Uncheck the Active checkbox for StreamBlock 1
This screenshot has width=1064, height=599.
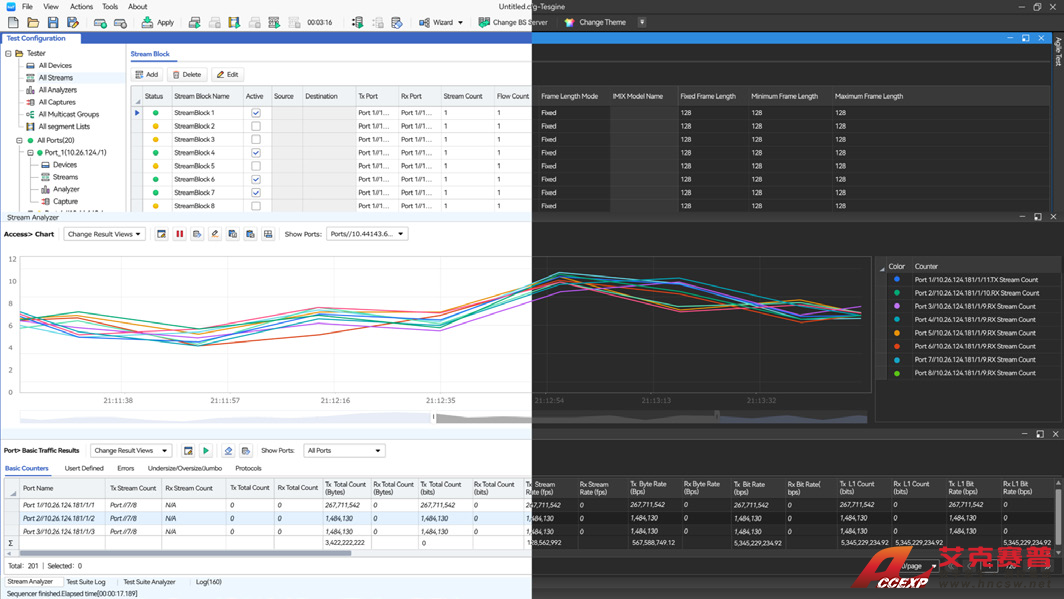coord(256,113)
